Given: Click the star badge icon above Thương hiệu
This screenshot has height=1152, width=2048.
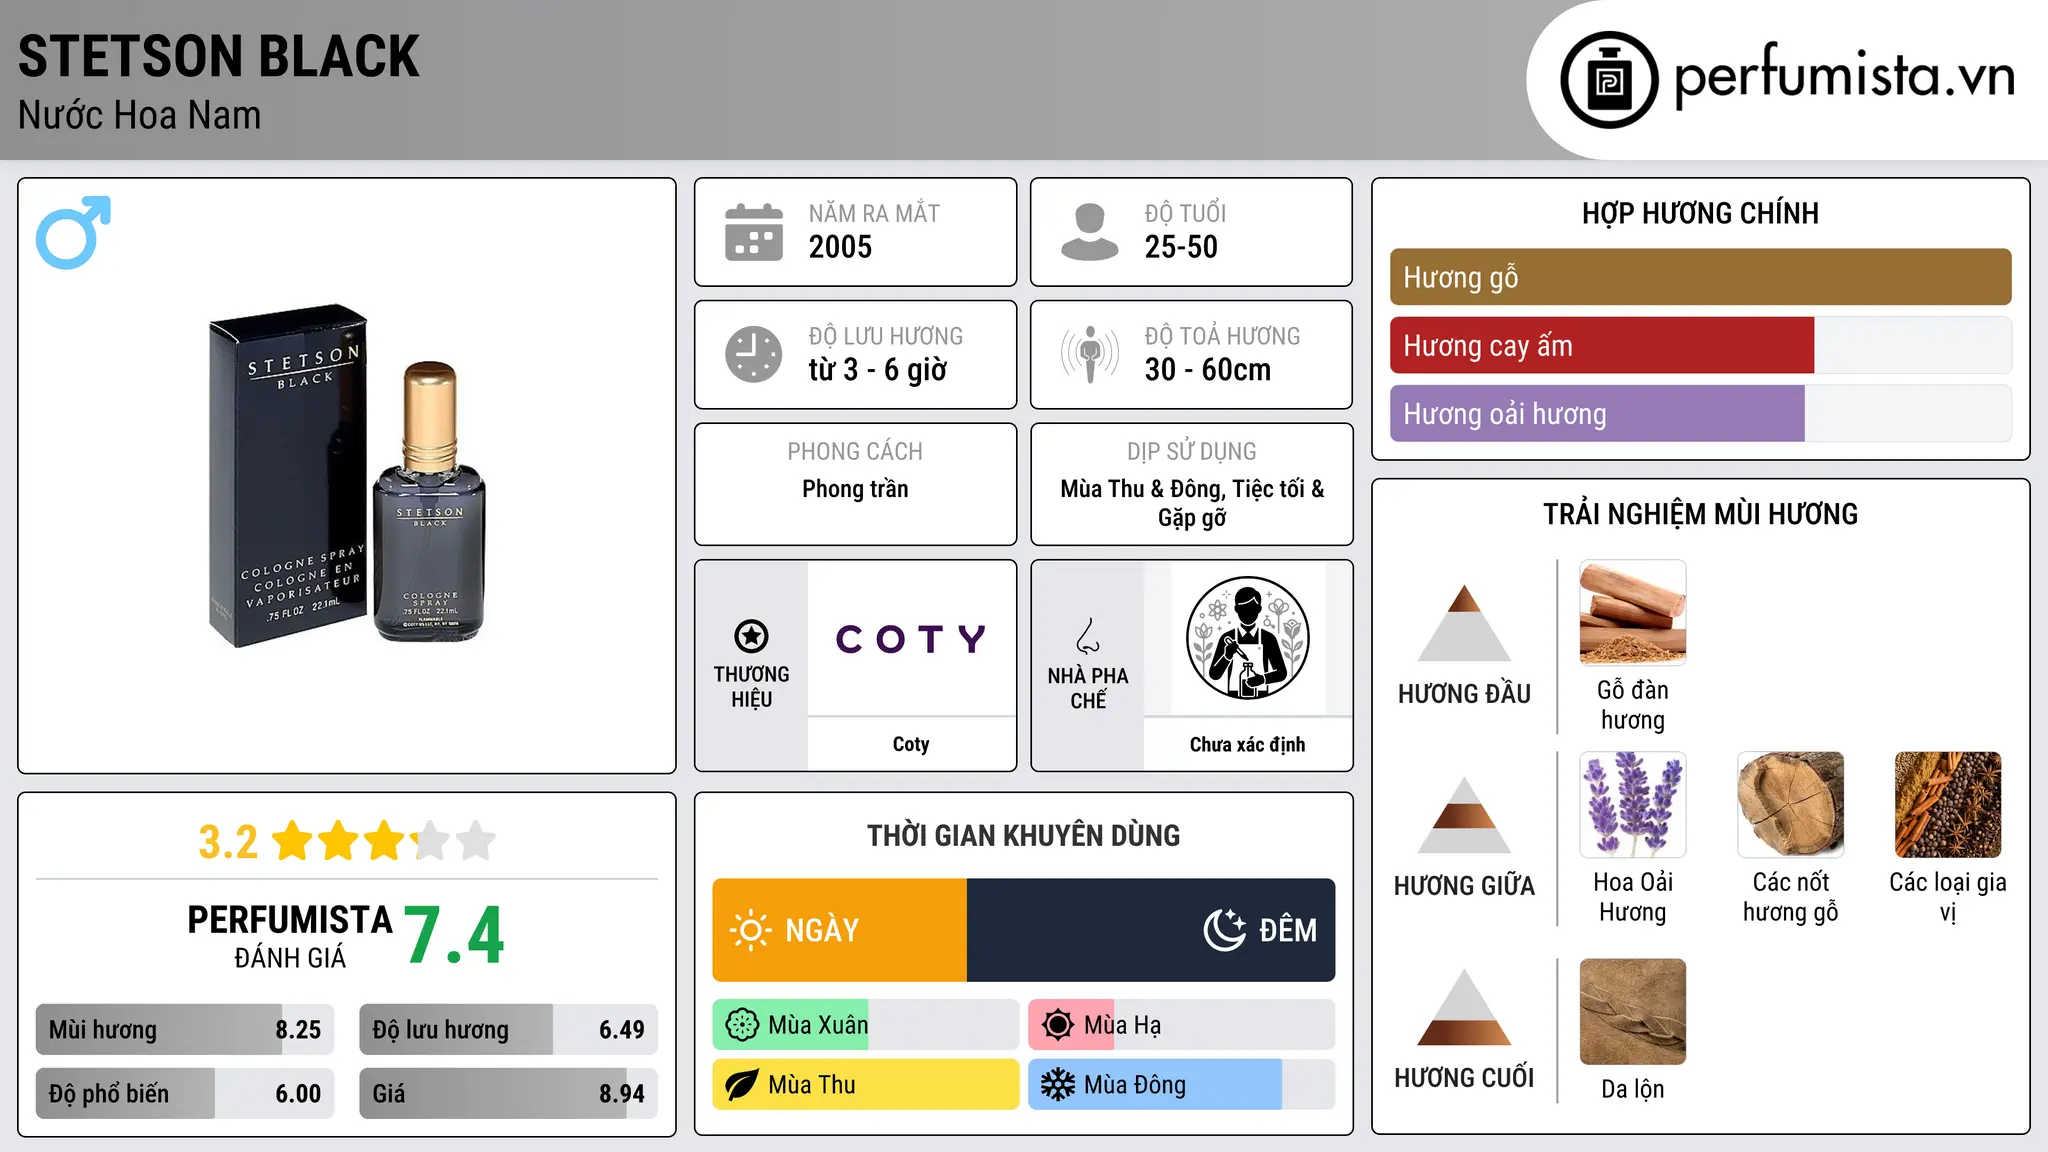Looking at the screenshot, I should [x=751, y=636].
